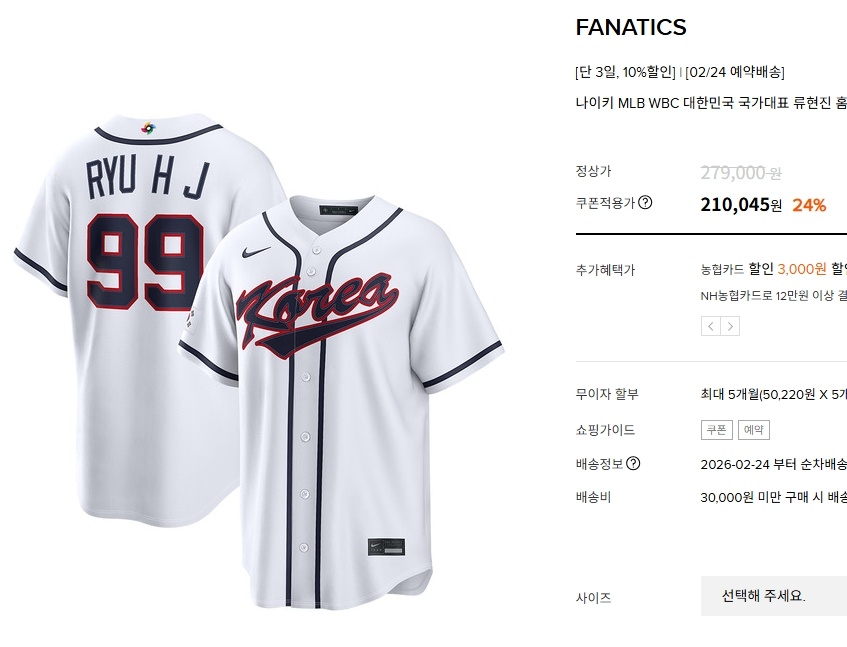Screen dimensions: 847x647
Task: Go to next card benefit arrow
Action: click(x=730, y=326)
